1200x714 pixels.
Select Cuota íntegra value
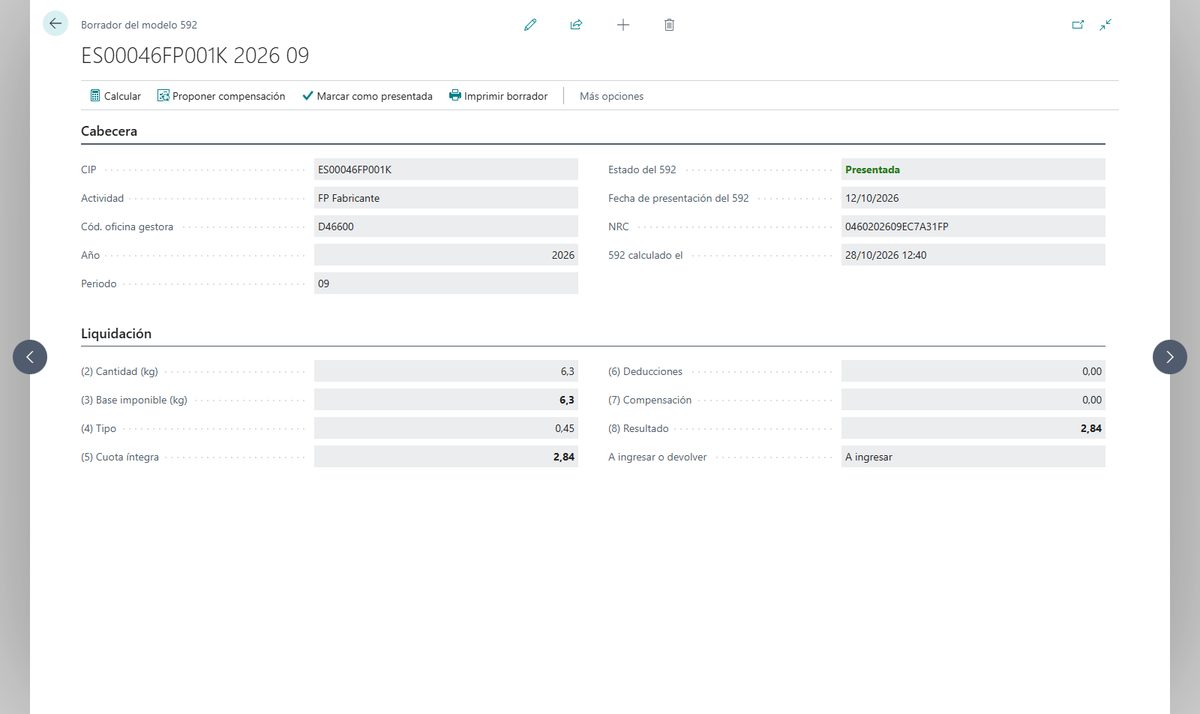pyautogui.click(x=446, y=457)
